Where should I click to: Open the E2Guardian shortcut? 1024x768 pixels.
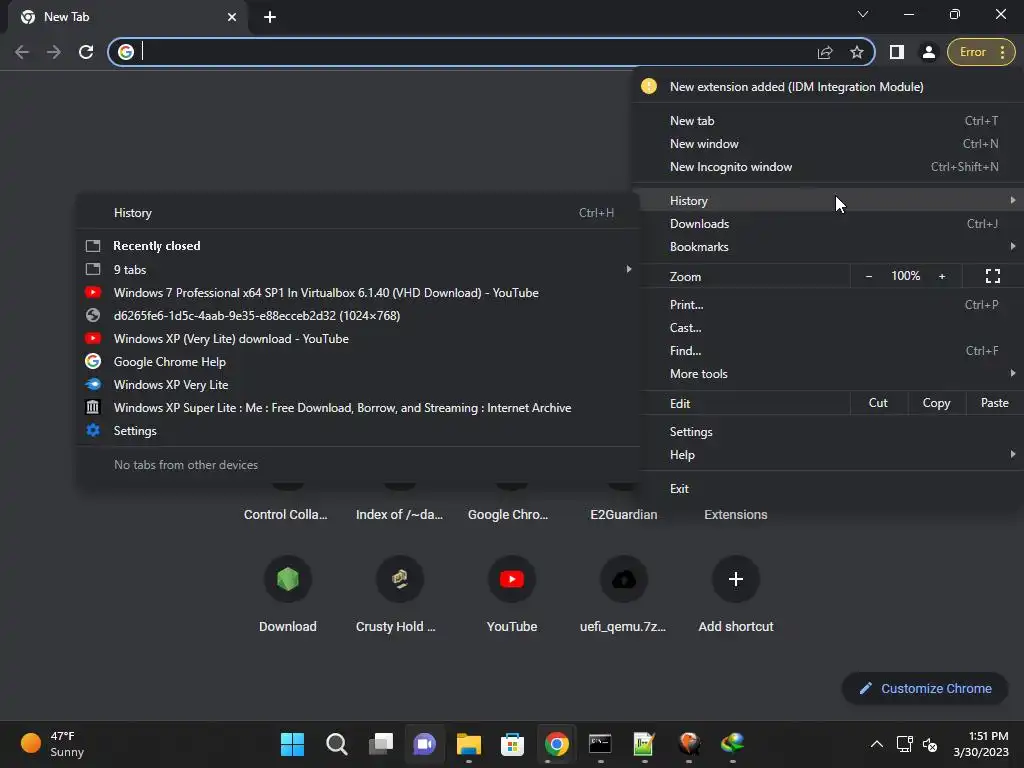[x=624, y=515]
